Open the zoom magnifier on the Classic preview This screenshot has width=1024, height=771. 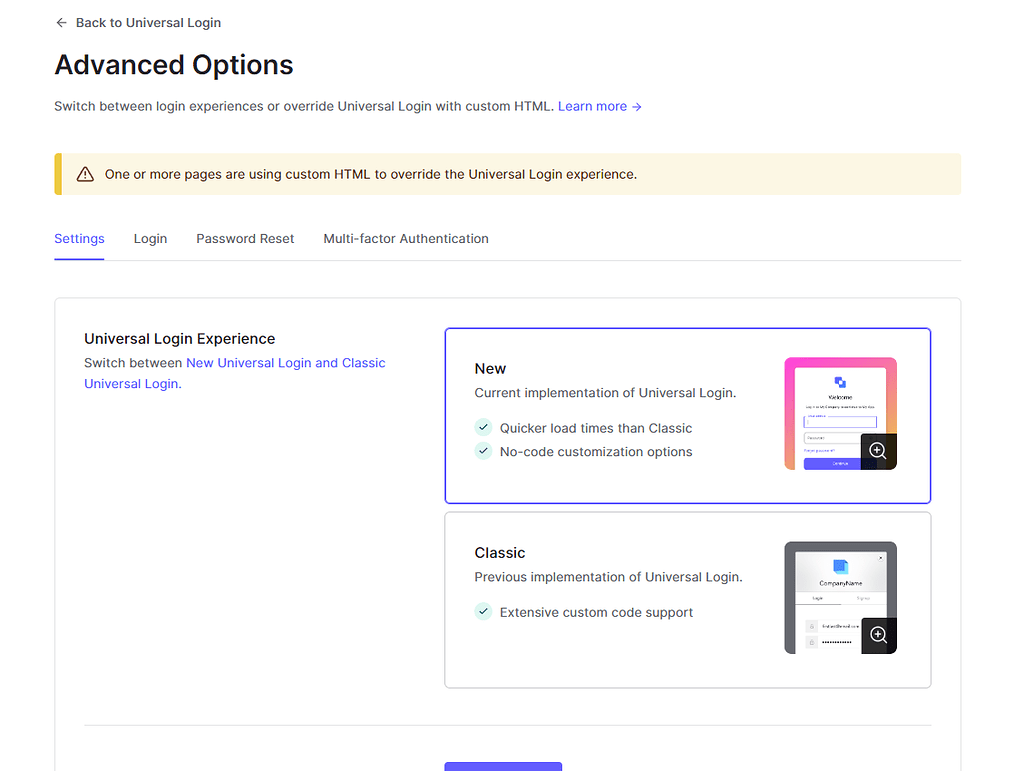(x=878, y=634)
